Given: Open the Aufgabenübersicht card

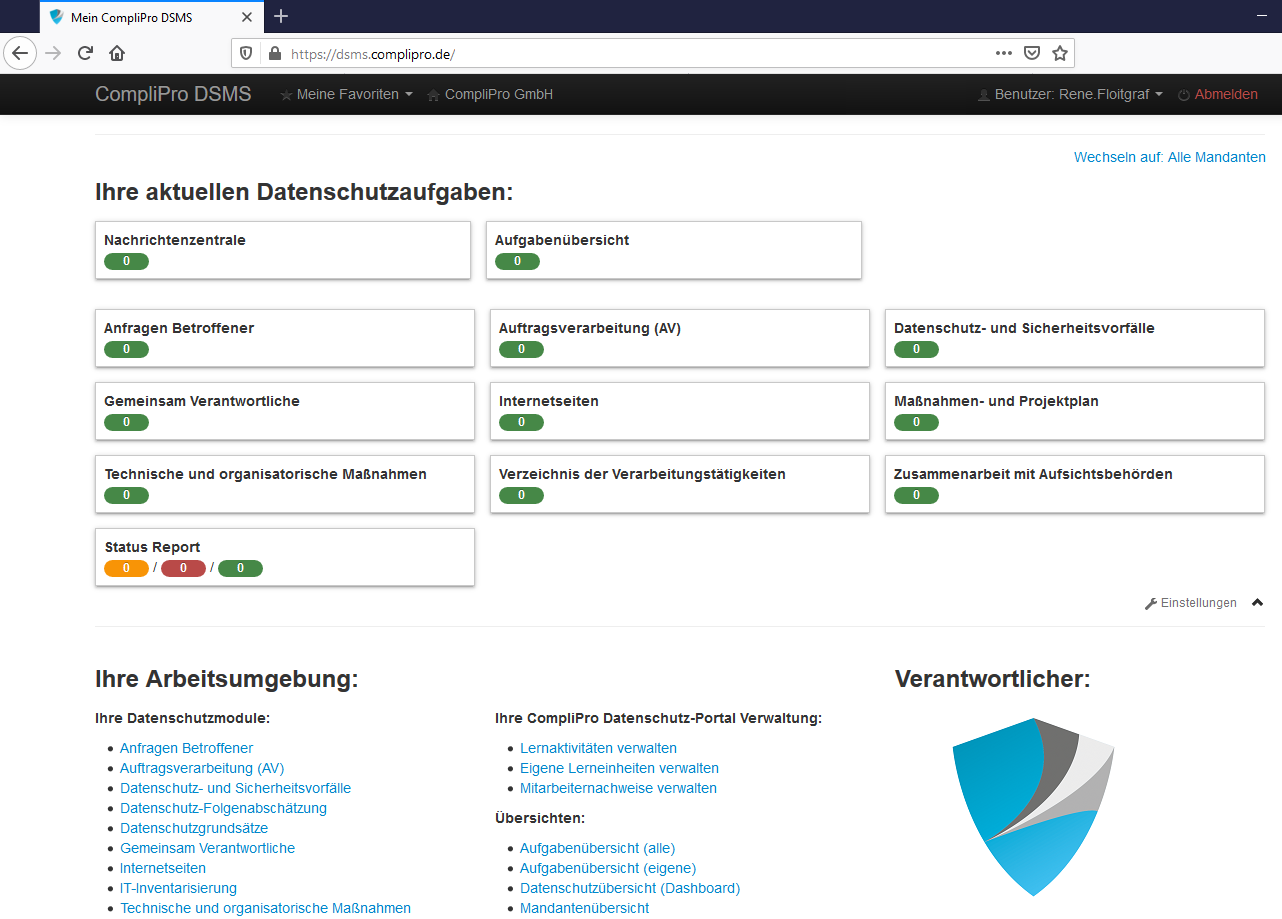Looking at the screenshot, I should [x=674, y=250].
